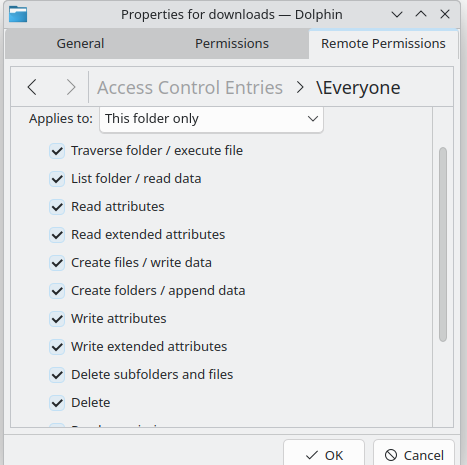
Task: Confirm with the OK button
Action: point(324,455)
